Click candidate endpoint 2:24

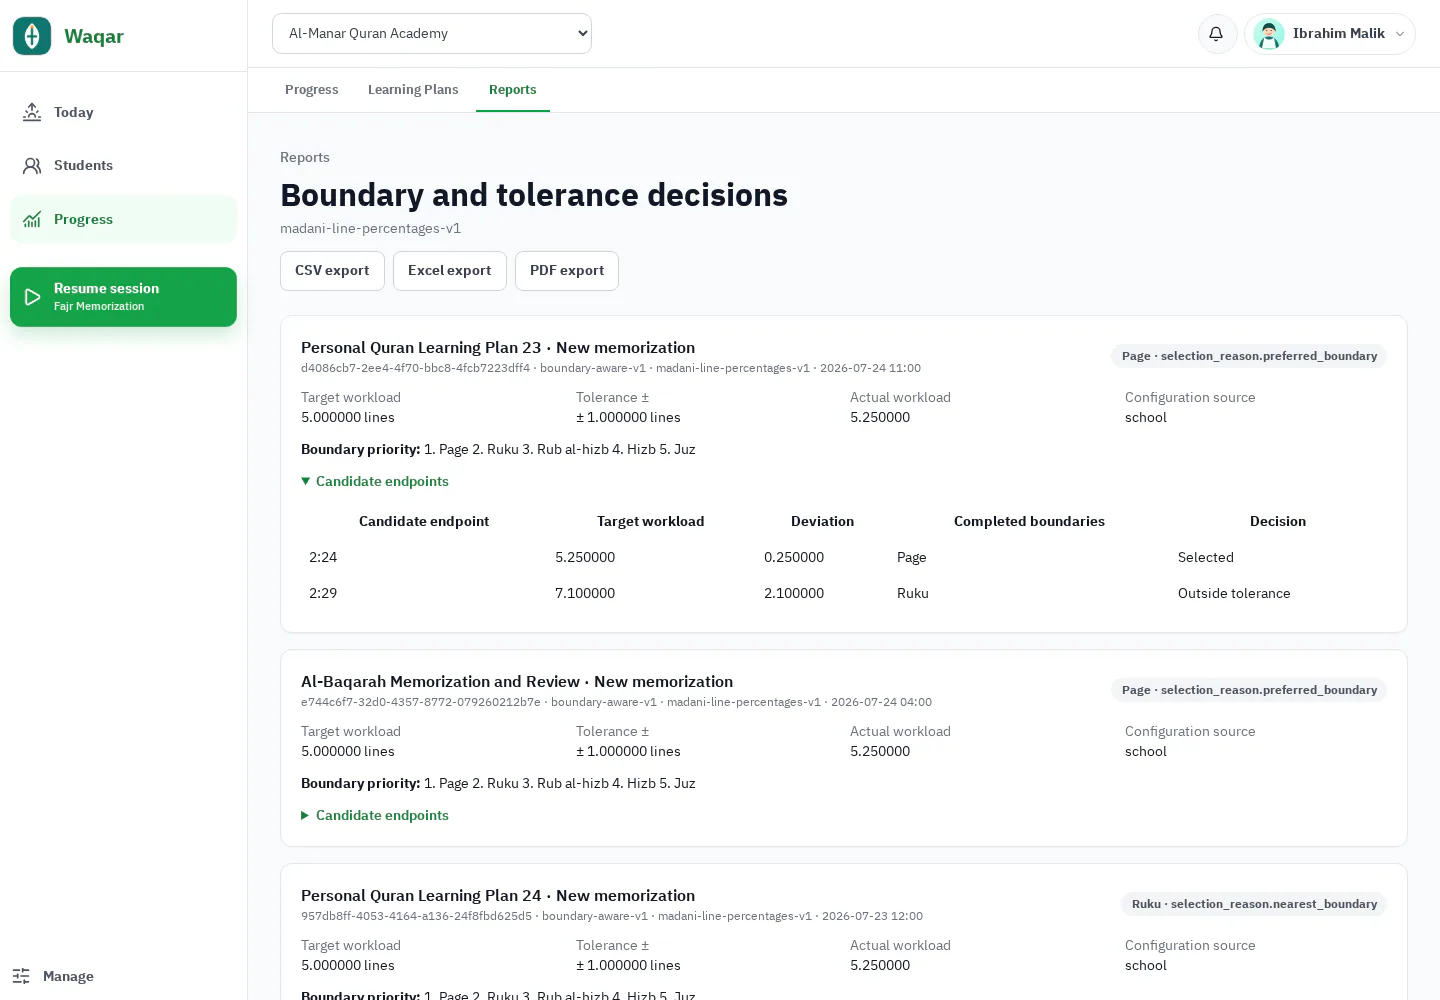coord(323,557)
